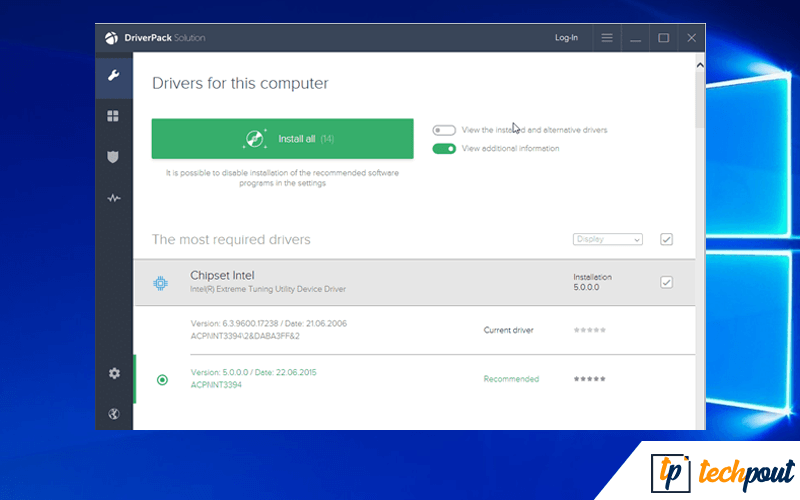Image resolution: width=800 pixels, height=500 pixels.
Task: Open the wrench Drivers section in sidebar
Action: 114,76
